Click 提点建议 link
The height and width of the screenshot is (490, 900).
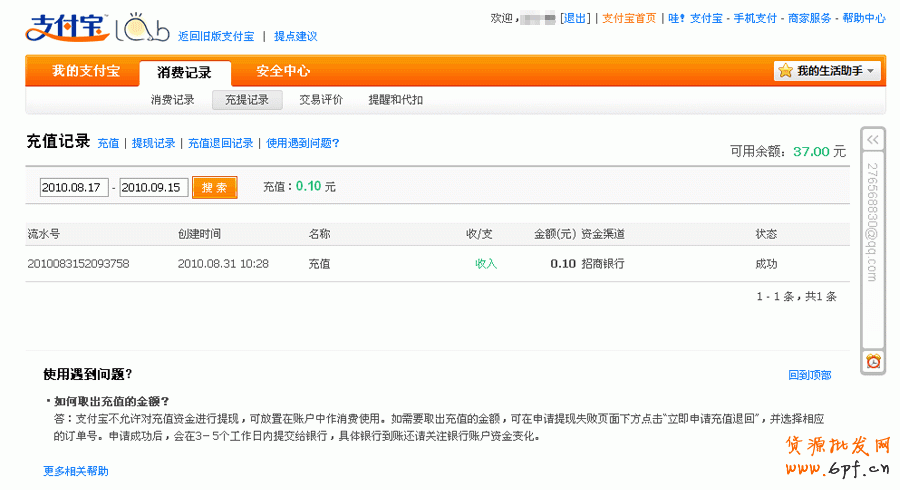[x=296, y=36]
